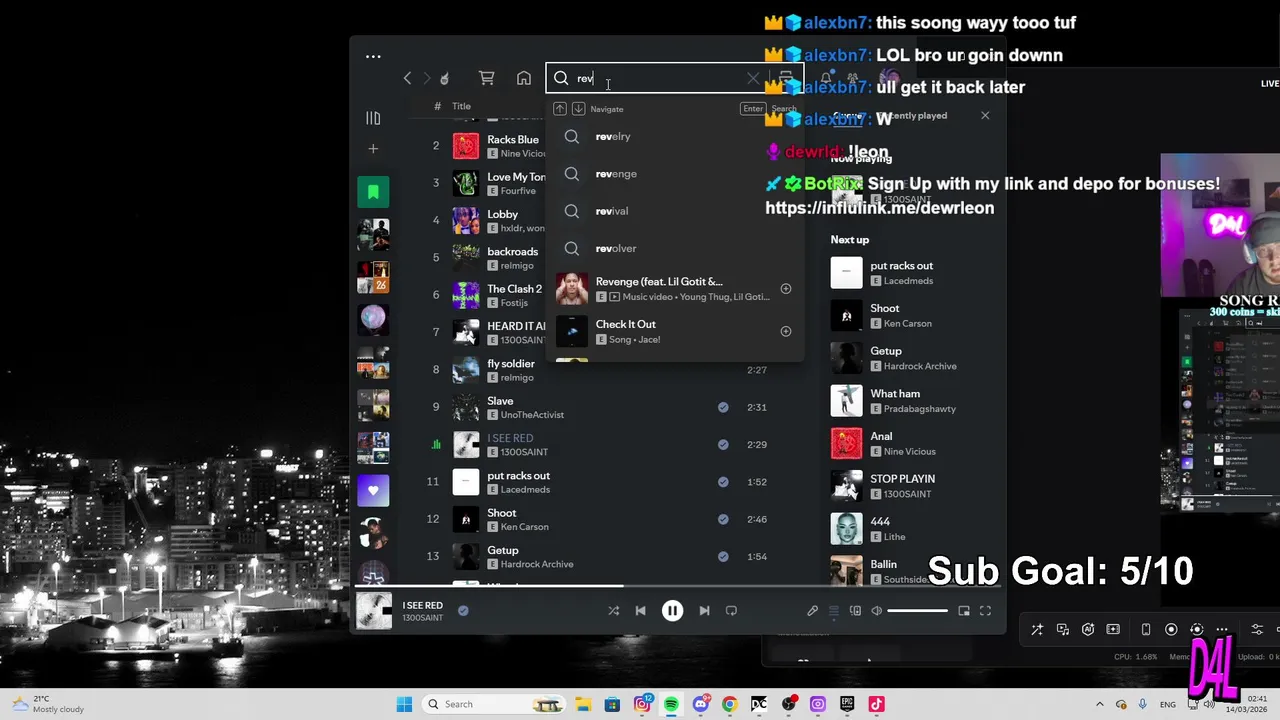Toggle saved checkmark on I SEE RED row
This screenshot has width=1280, height=720.
click(x=723, y=445)
